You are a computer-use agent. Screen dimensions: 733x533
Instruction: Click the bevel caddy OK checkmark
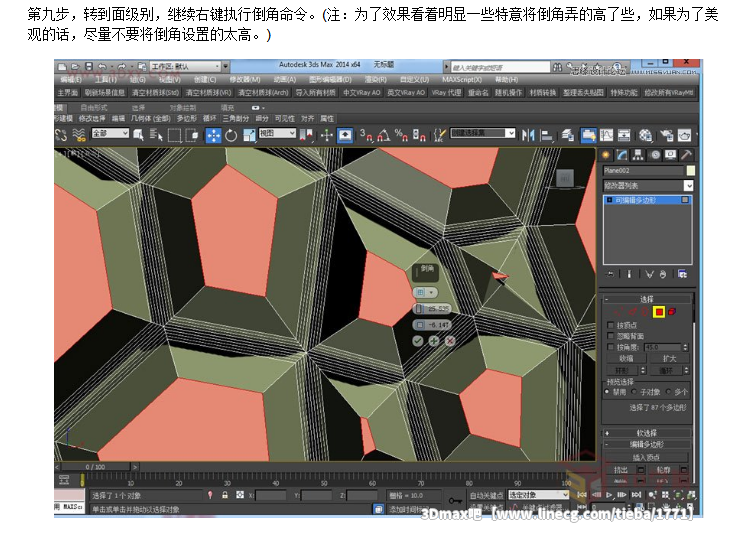click(418, 341)
